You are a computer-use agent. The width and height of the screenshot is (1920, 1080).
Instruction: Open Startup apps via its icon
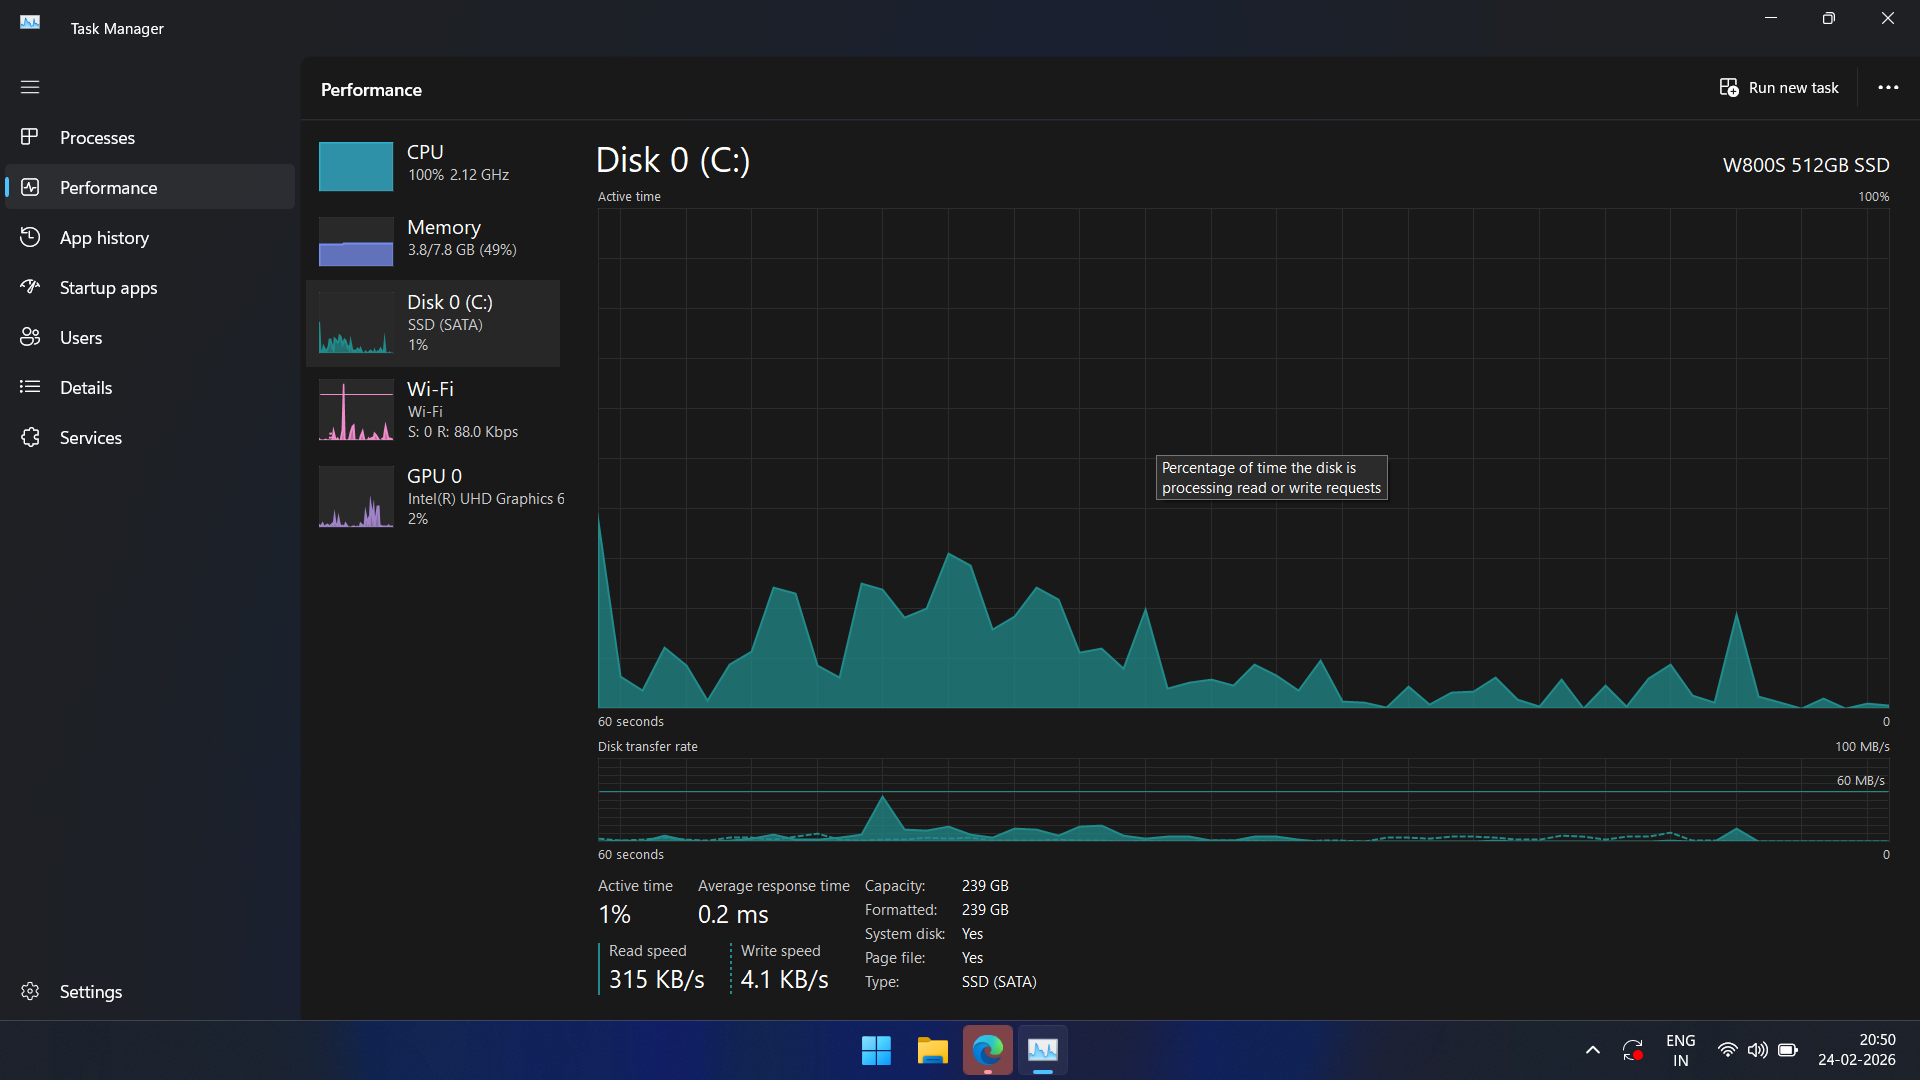point(30,287)
